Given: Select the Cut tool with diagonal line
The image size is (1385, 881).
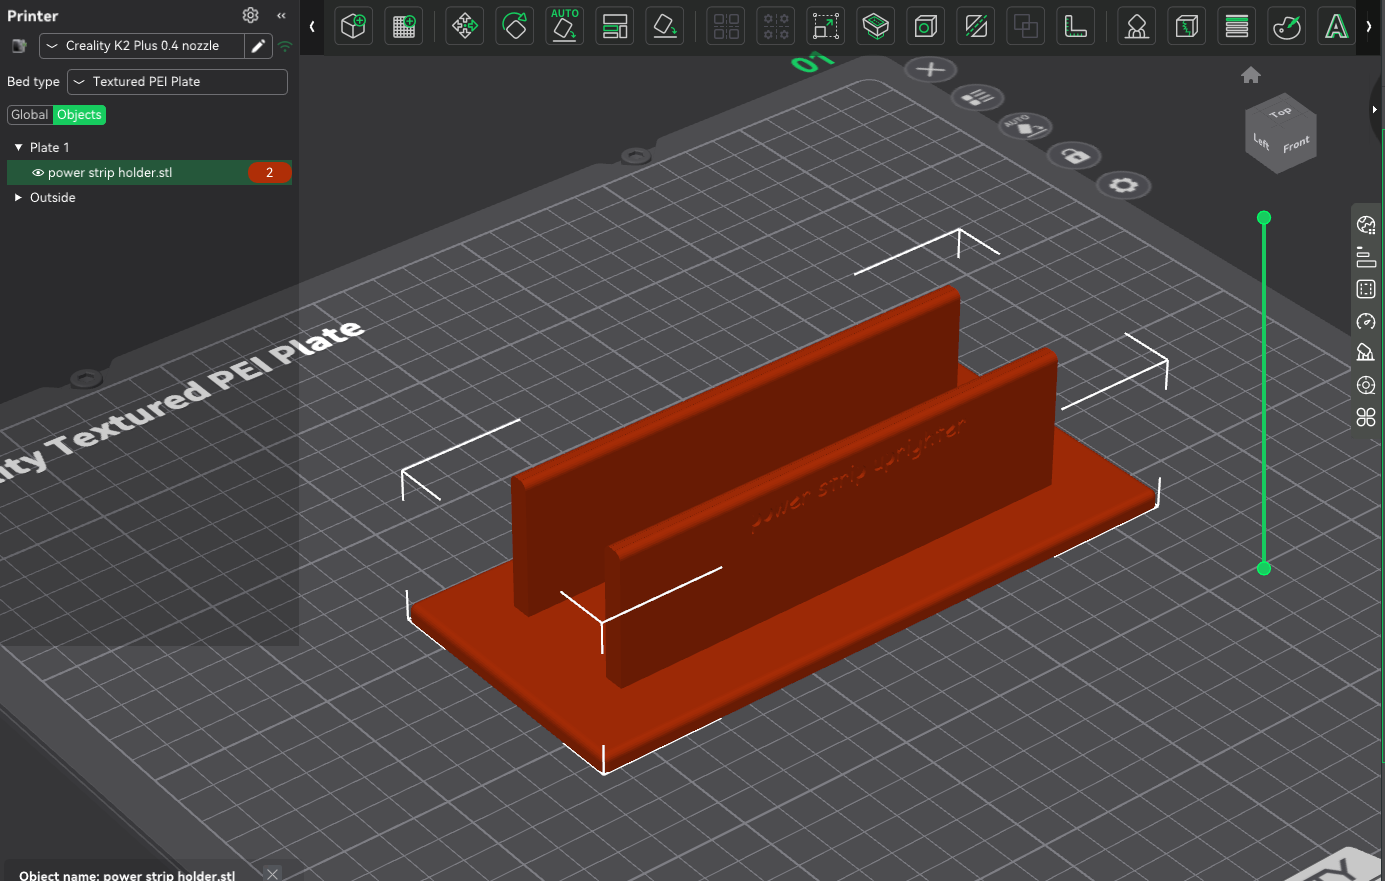Looking at the screenshot, I should click(976, 26).
